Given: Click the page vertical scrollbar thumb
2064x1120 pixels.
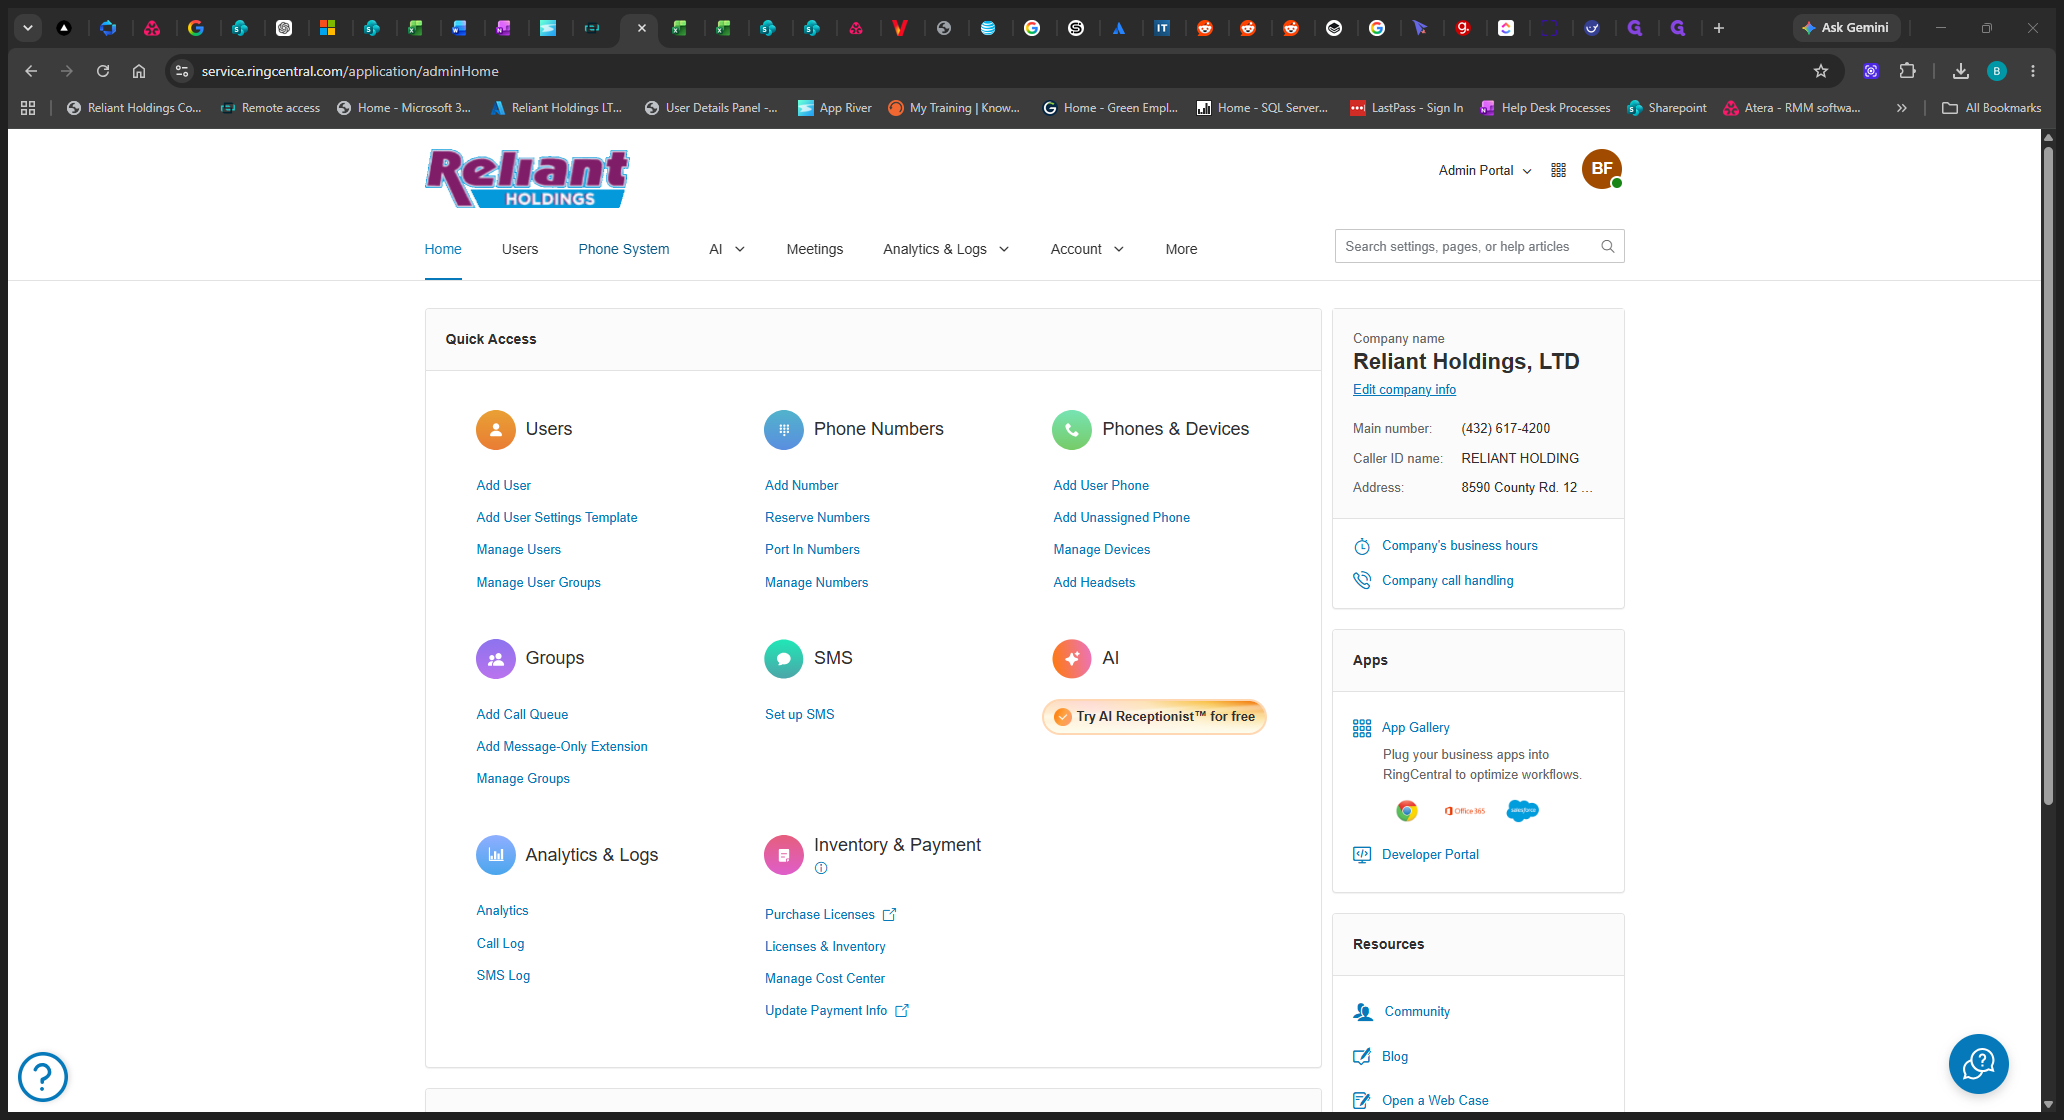Looking at the screenshot, I should pyautogui.click(x=2048, y=475).
